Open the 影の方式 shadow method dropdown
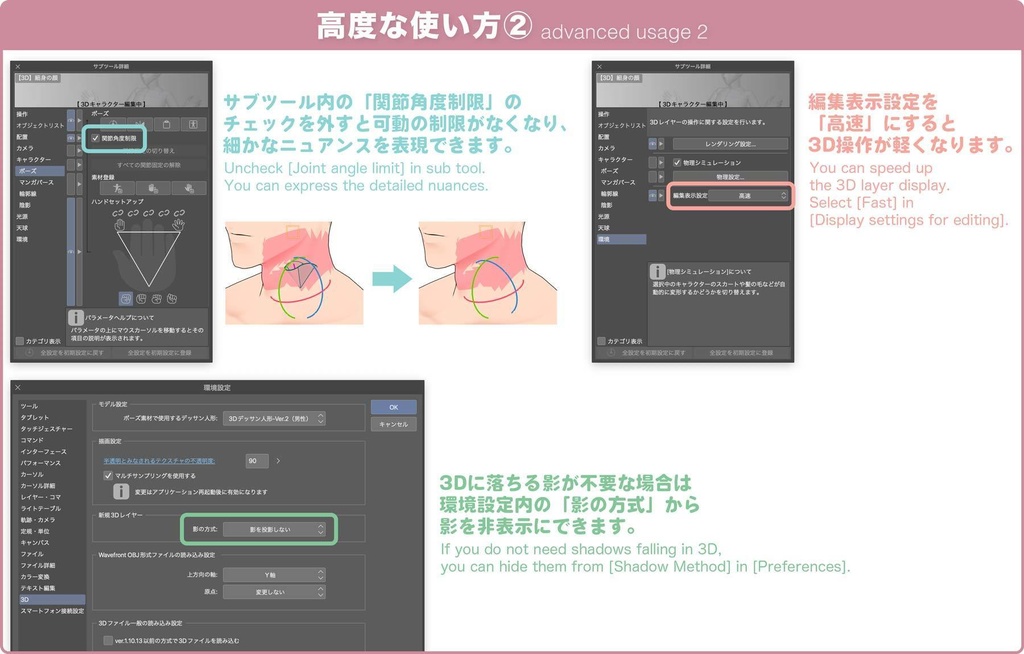 (275, 529)
